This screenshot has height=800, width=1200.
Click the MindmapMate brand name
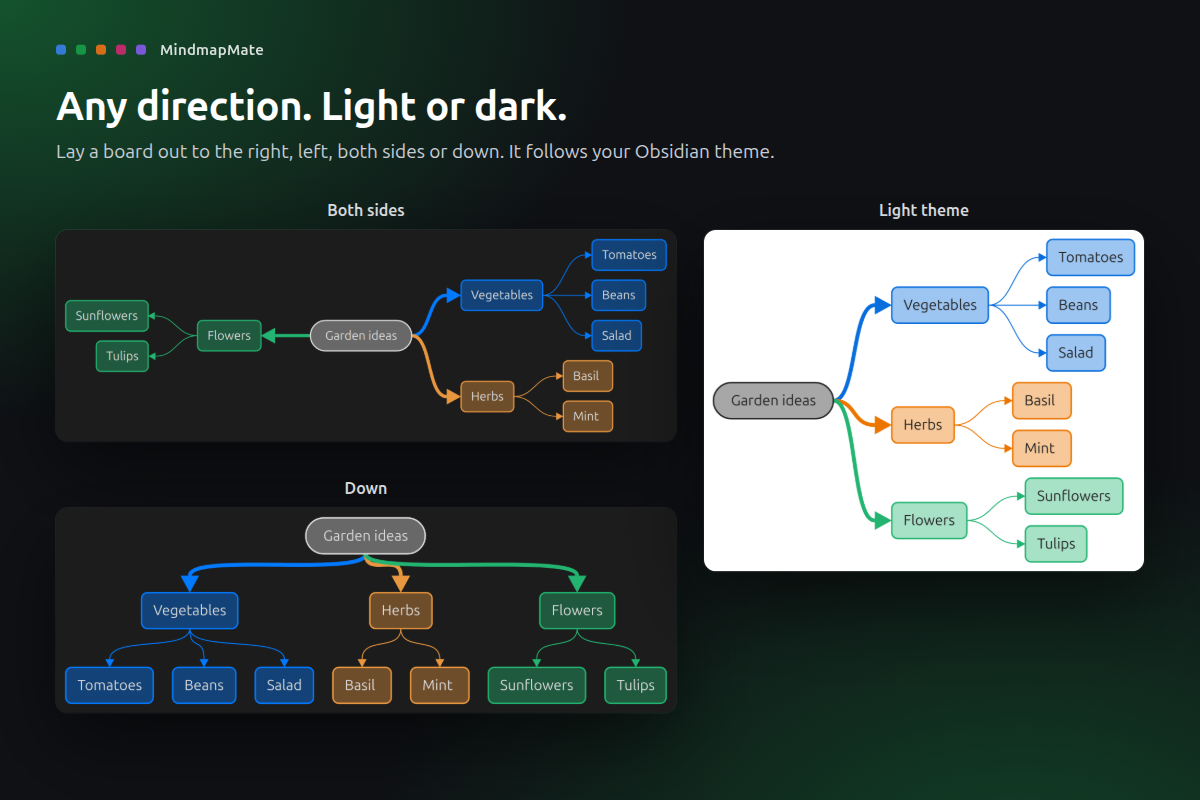tap(212, 49)
